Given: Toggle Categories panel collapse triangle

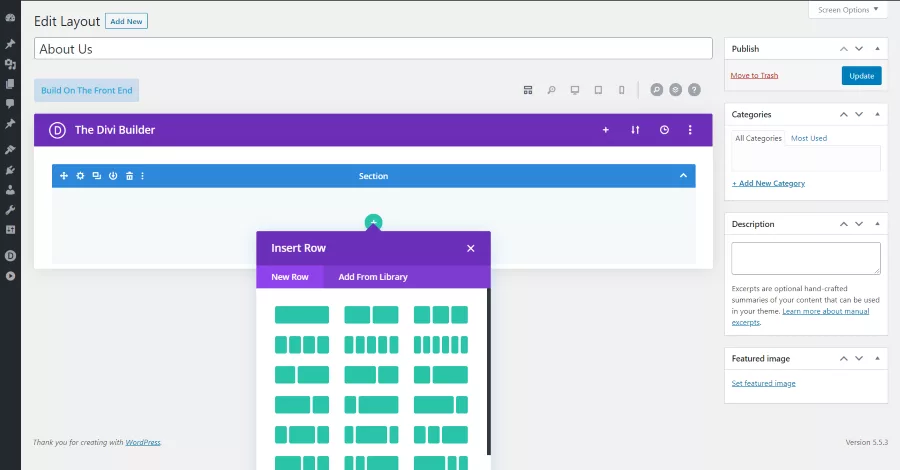Looking at the screenshot, I should pos(877,114).
